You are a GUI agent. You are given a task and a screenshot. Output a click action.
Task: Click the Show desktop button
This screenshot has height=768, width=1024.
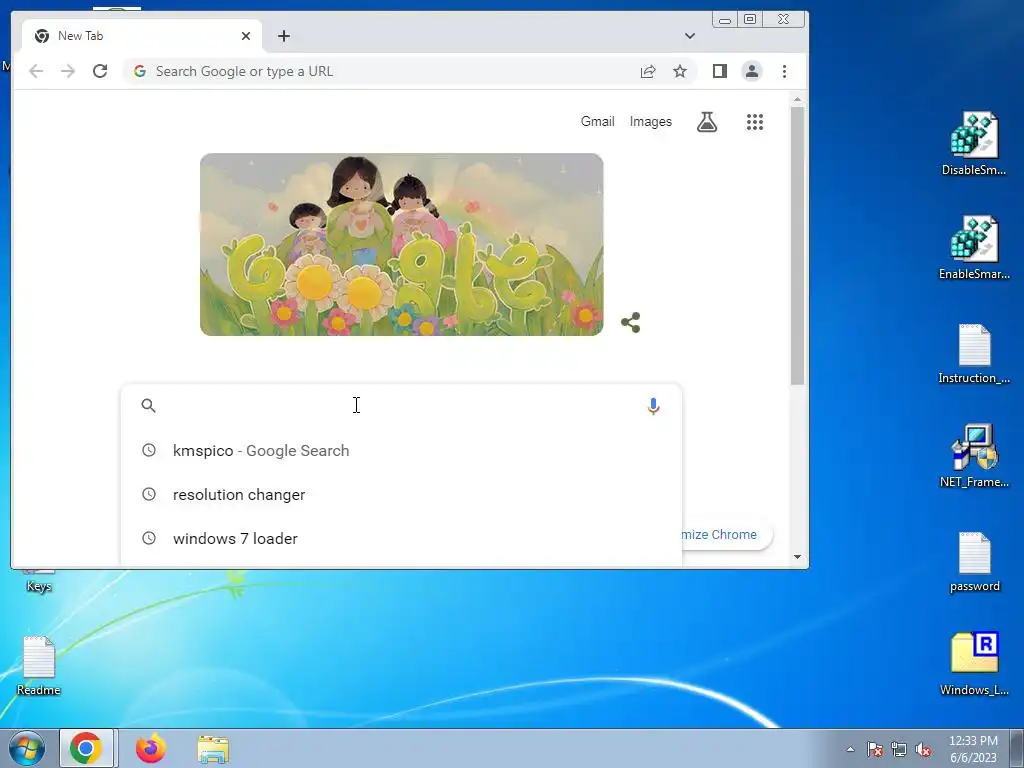[1016, 749]
